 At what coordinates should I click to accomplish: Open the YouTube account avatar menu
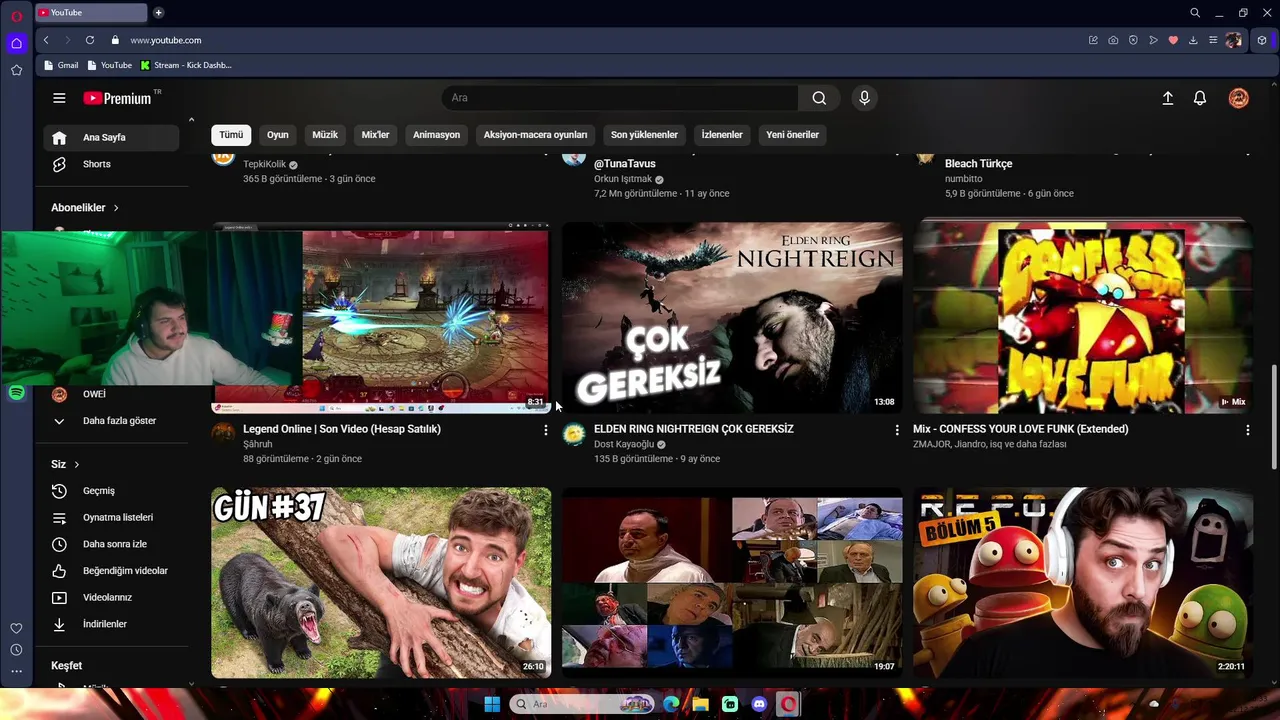coord(1239,98)
